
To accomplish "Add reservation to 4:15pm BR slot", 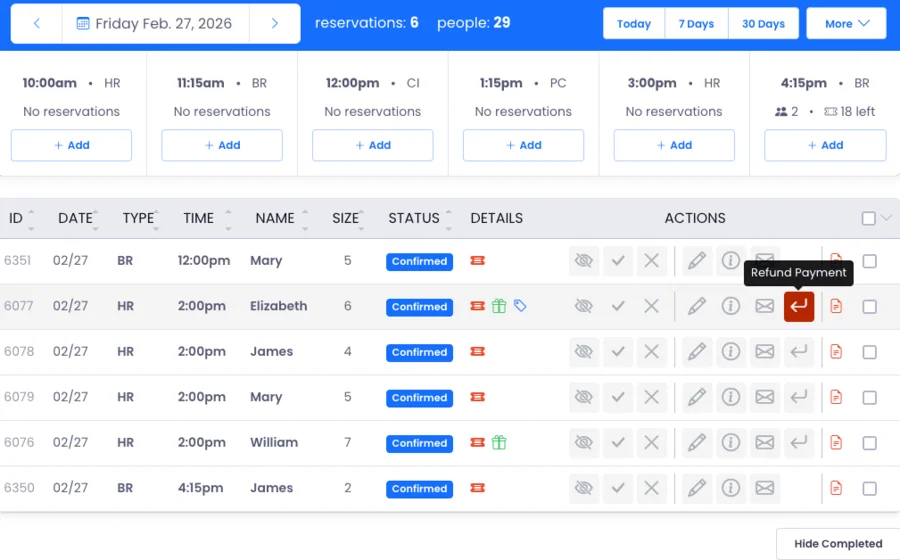I will (x=825, y=145).
